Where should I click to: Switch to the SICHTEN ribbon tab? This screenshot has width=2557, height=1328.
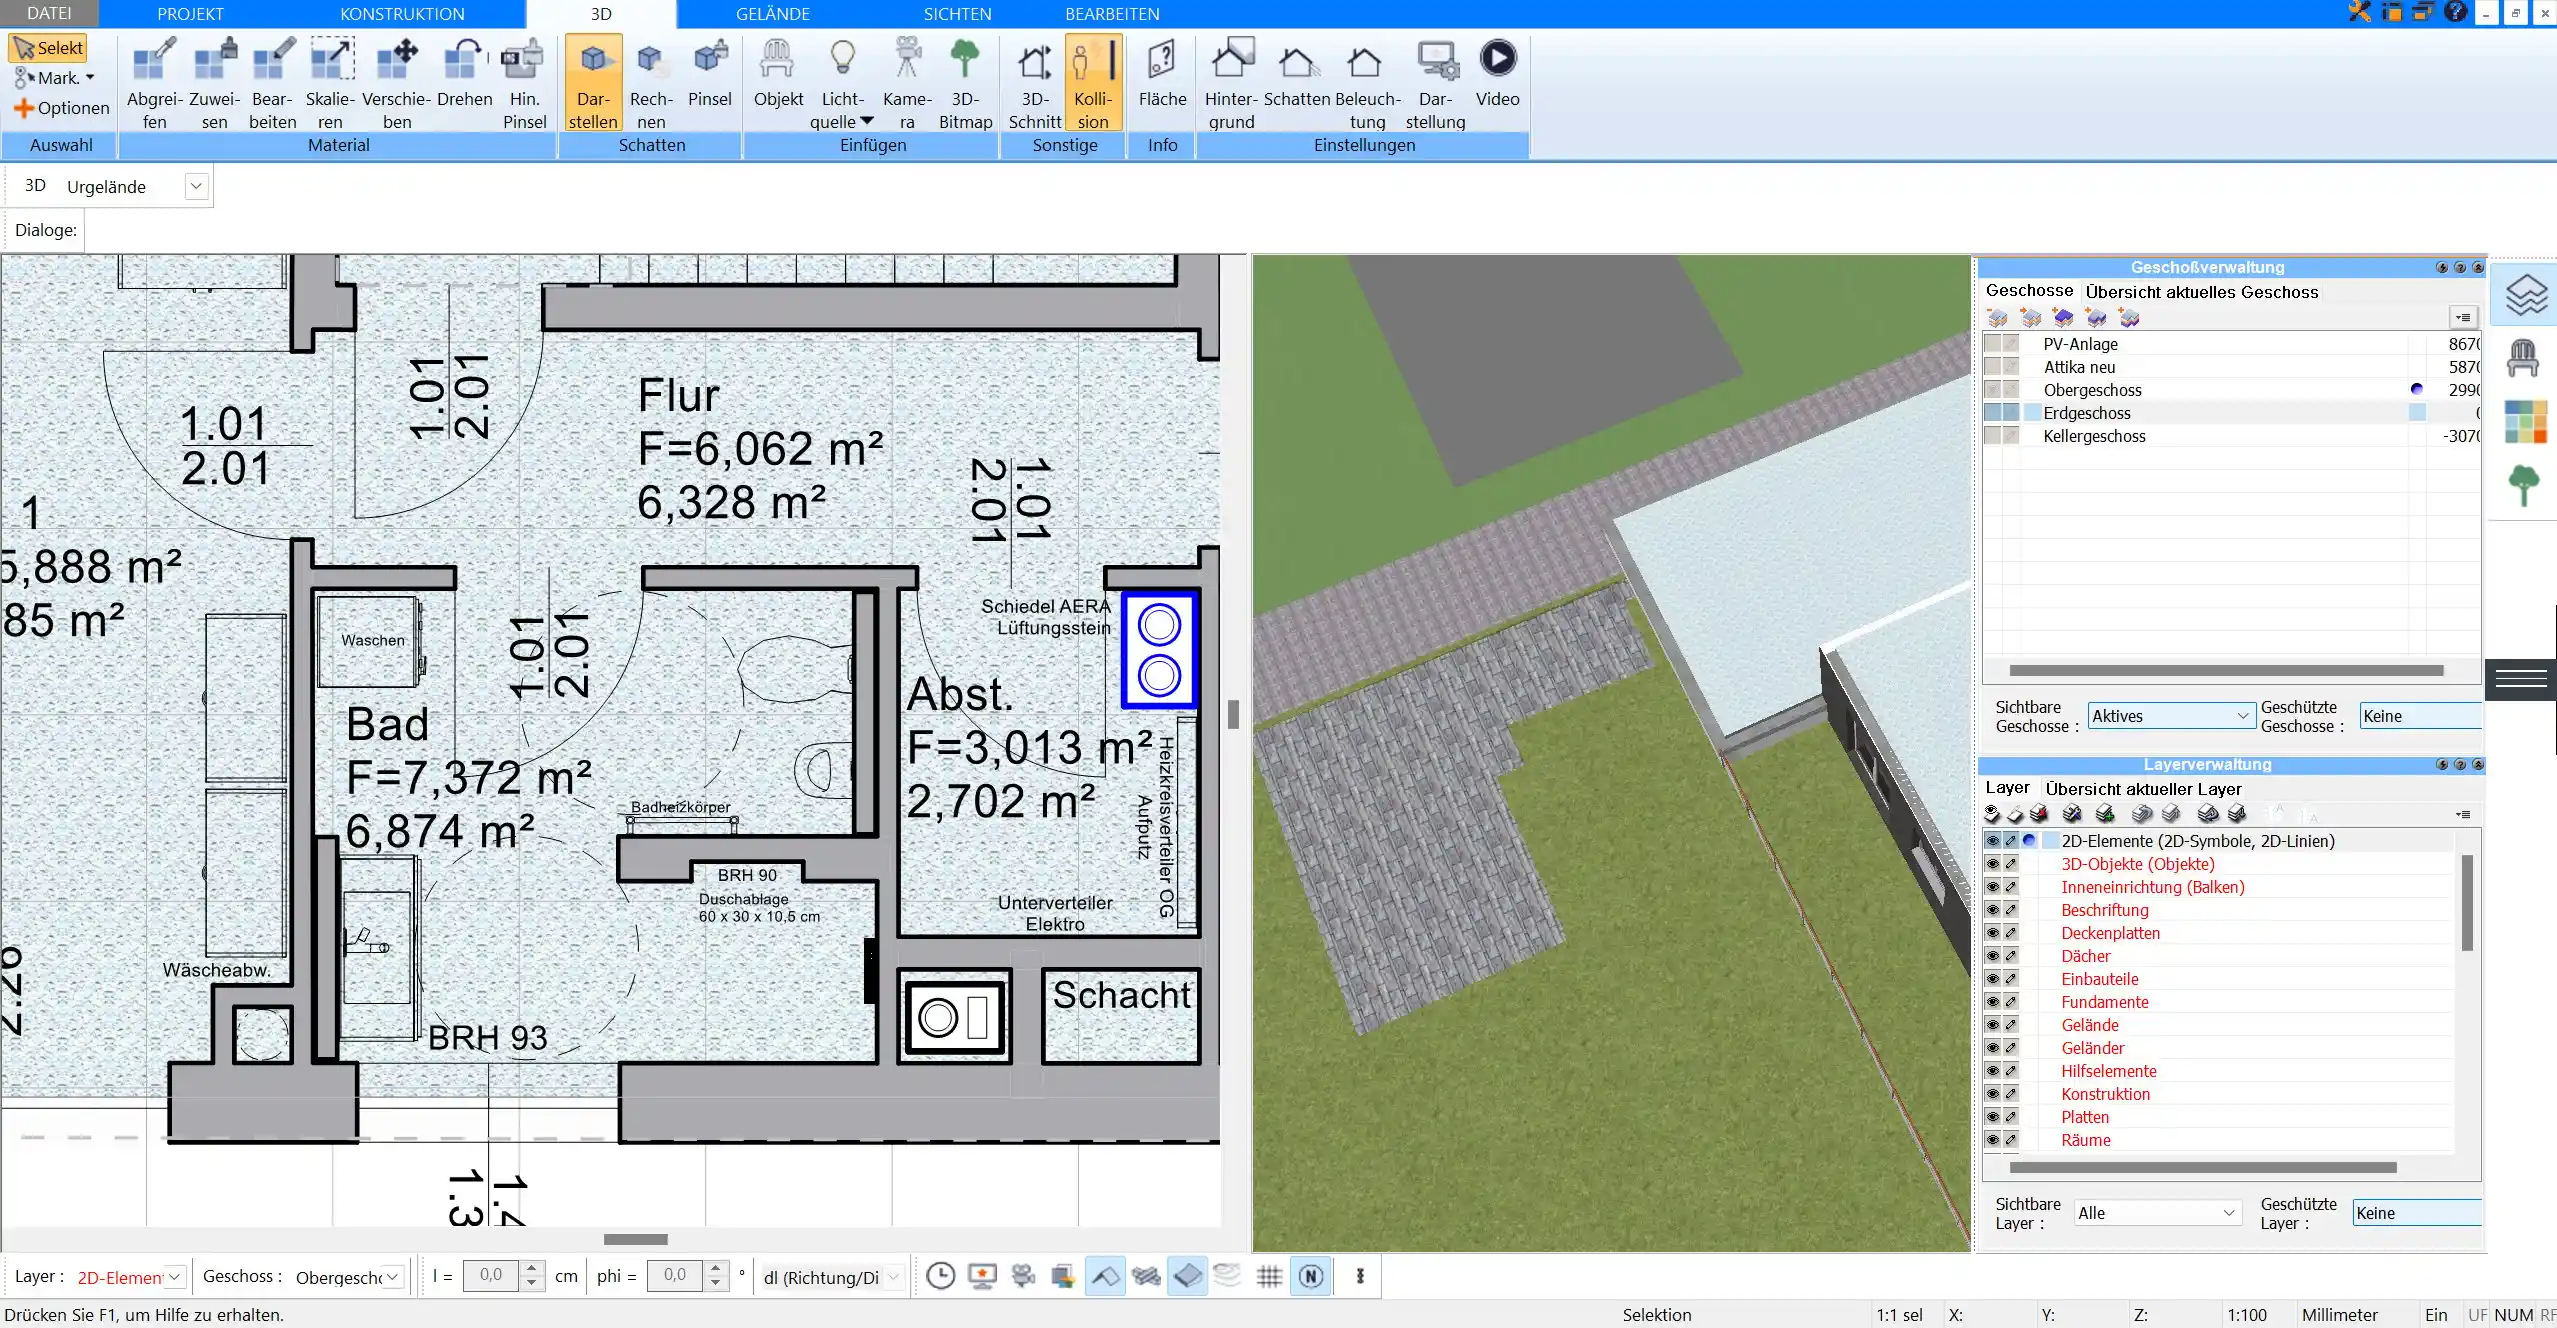click(x=957, y=14)
